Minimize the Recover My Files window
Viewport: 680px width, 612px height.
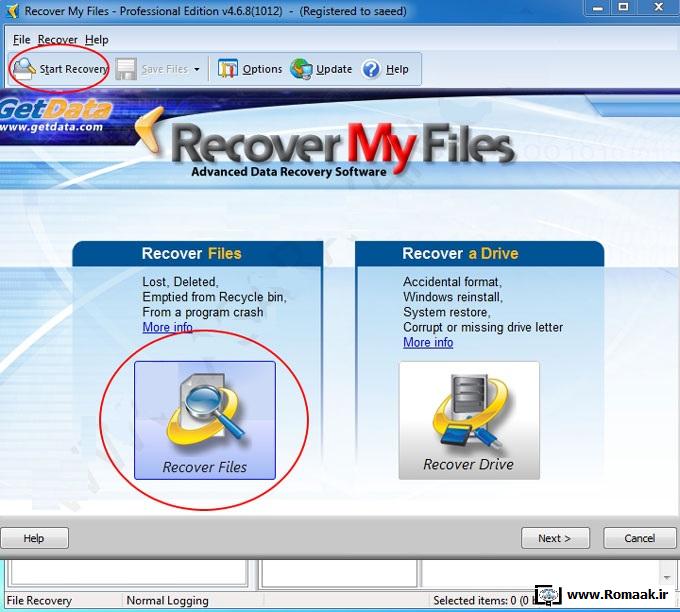tap(598, 7)
